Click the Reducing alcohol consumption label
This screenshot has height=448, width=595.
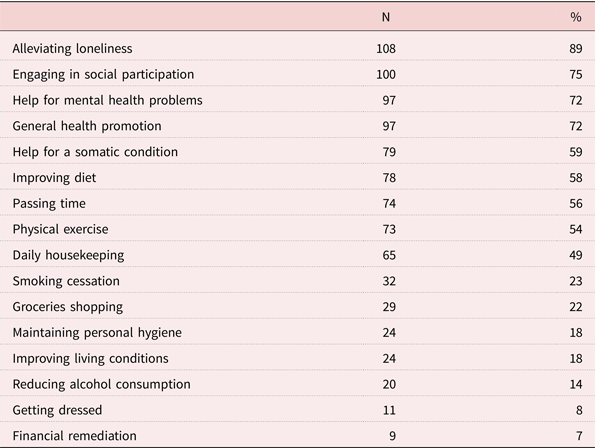pos(102,384)
